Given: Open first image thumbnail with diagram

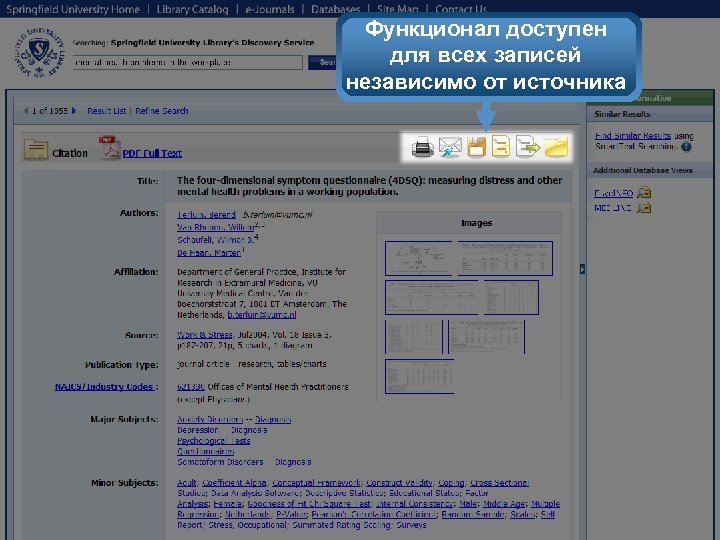Looking at the screenshot, I should 418,258.
